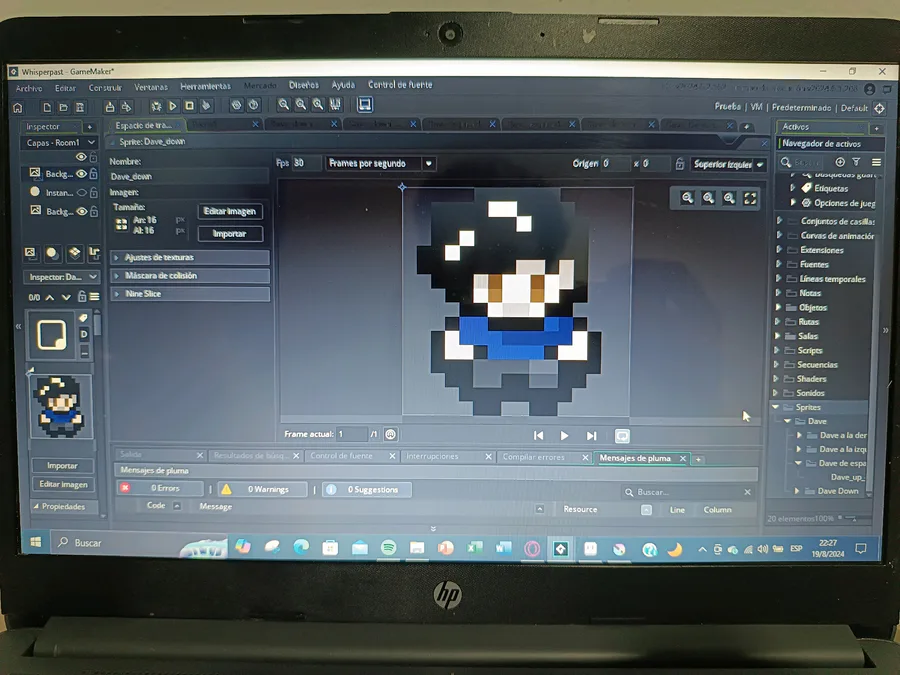Run the game with the toolbar play icon
Image resolution: width=900 pixels, height=675 pixels.
tap(173, 106)
